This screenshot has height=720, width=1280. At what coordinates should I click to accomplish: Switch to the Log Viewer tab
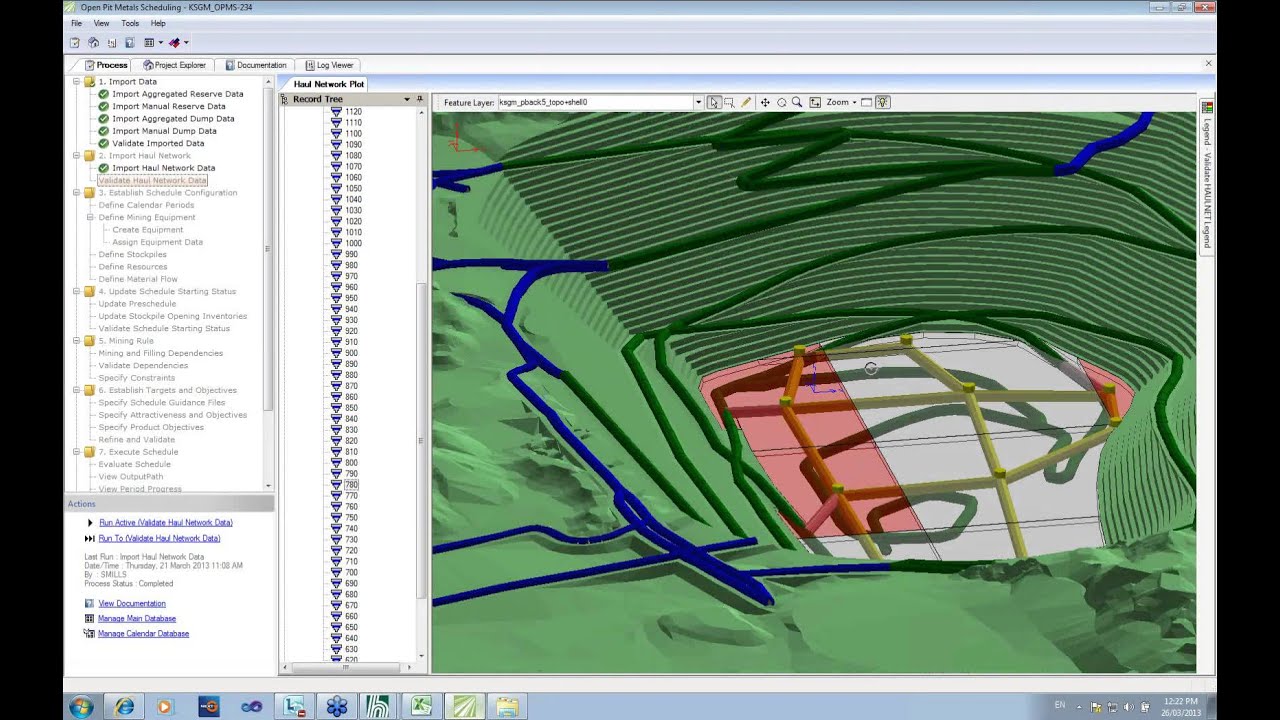point(329,65)
